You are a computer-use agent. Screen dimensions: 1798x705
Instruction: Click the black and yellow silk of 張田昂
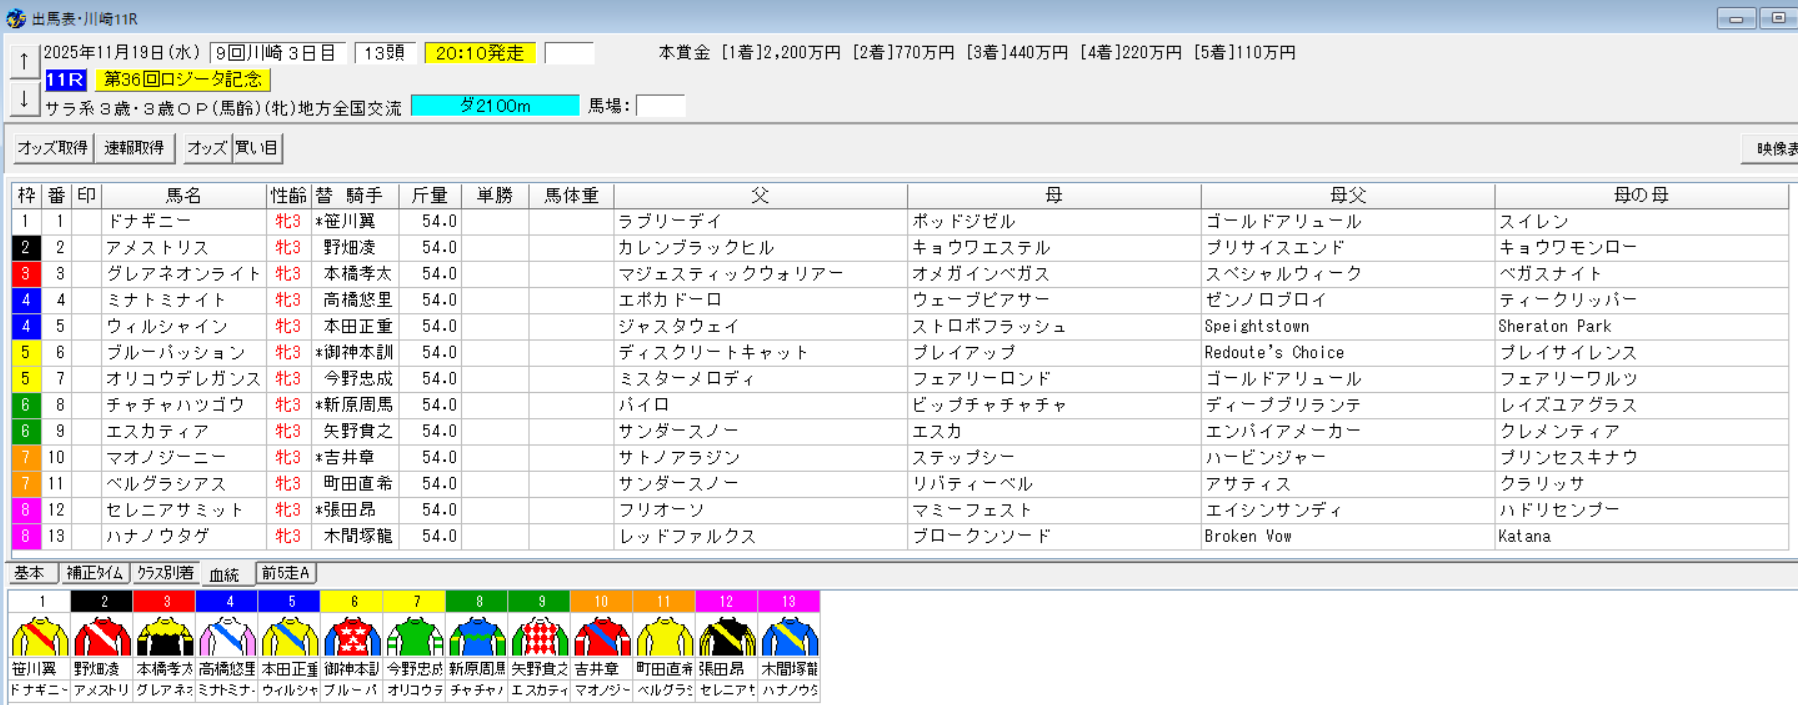click(726, 636)
